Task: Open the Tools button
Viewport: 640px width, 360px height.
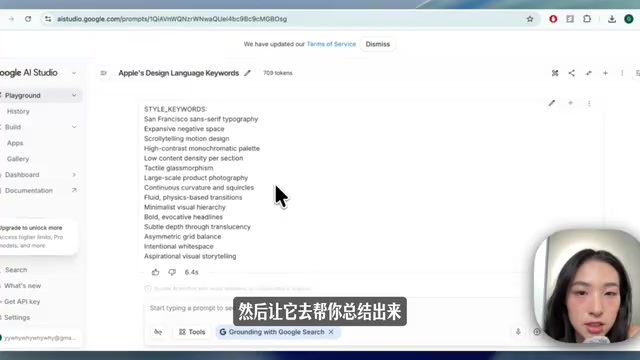Action: point(192,332)
